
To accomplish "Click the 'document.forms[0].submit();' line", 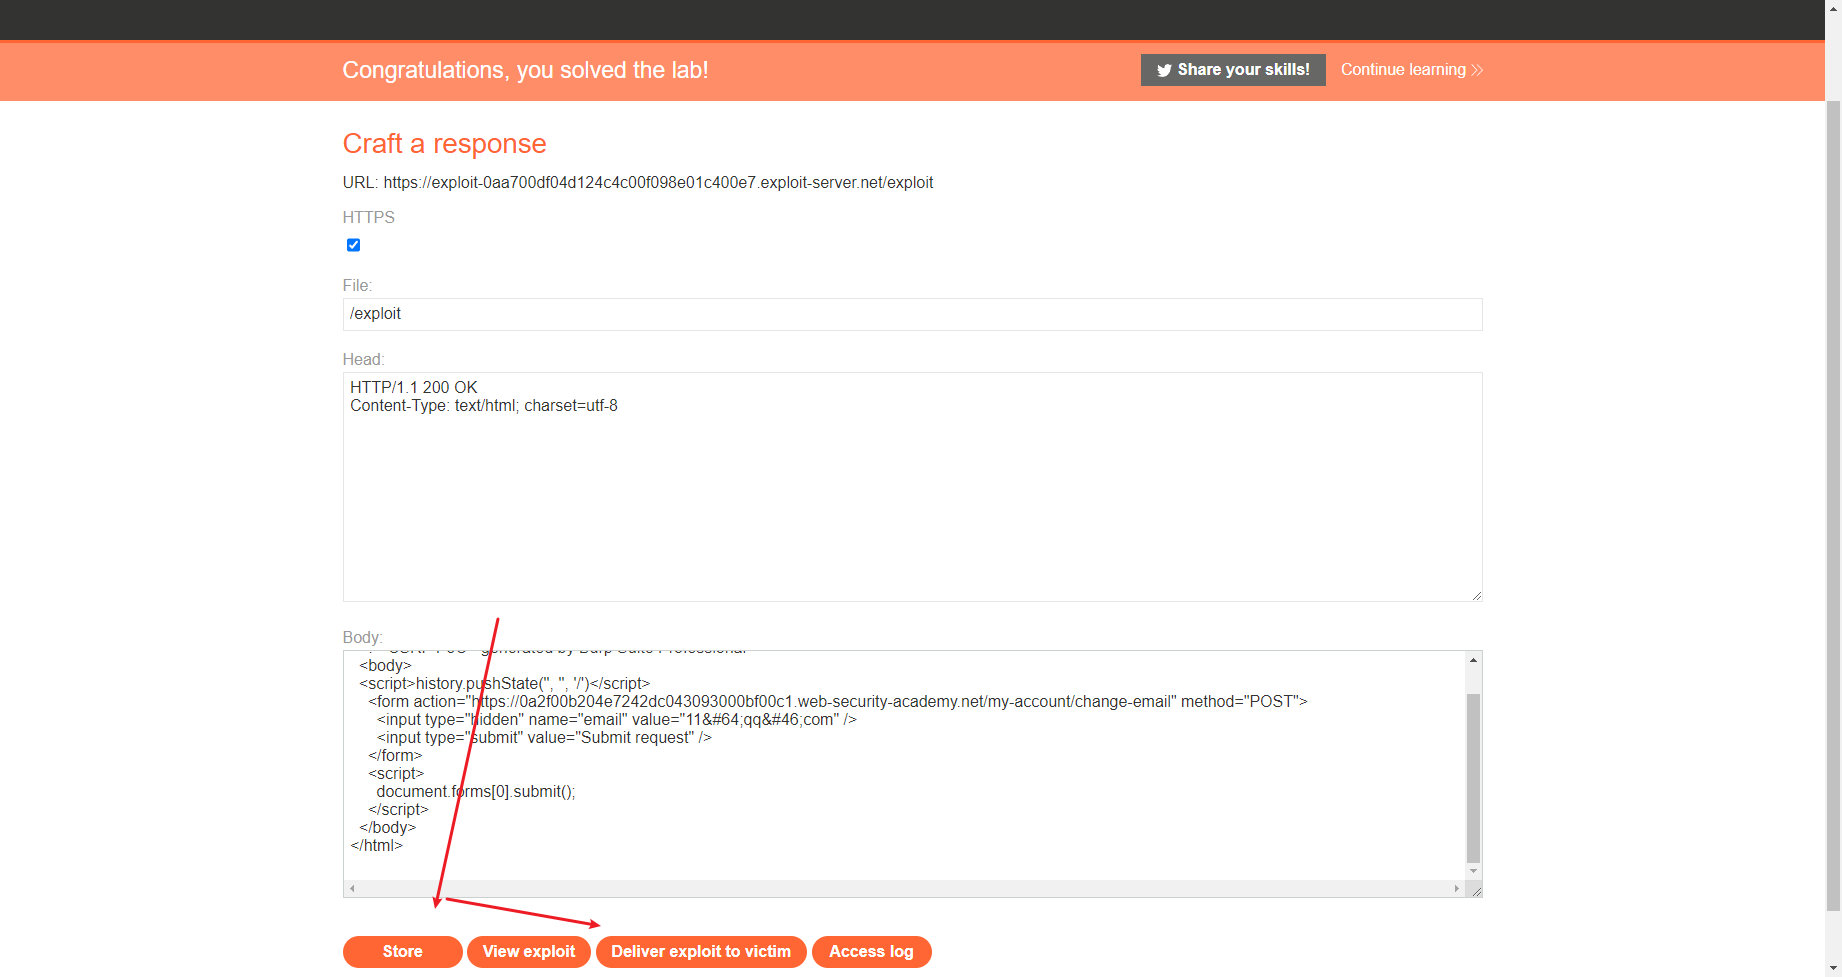I will (x=476, y=792).
